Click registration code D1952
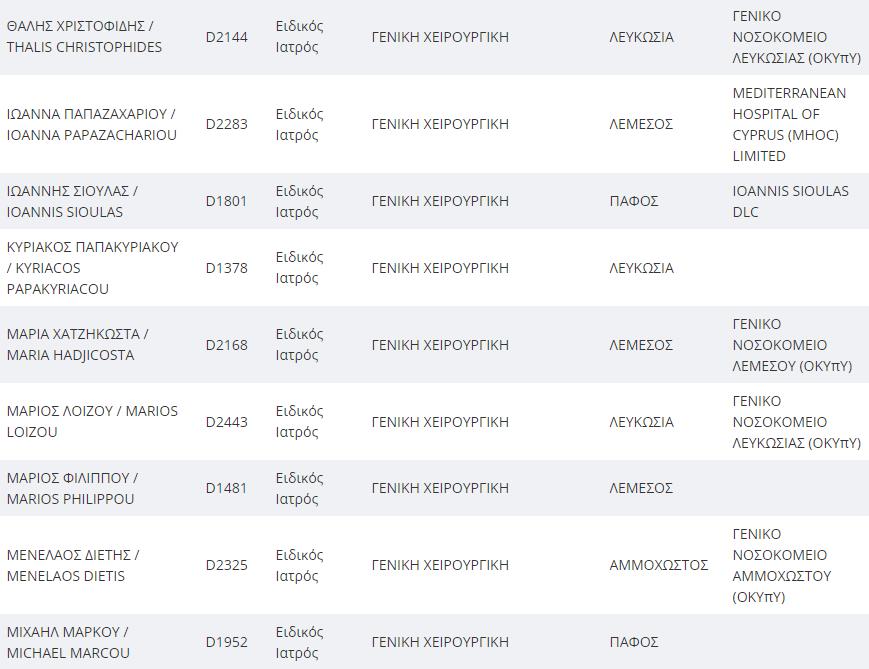Screen dimensions: 869x669 tap(227, 642)
